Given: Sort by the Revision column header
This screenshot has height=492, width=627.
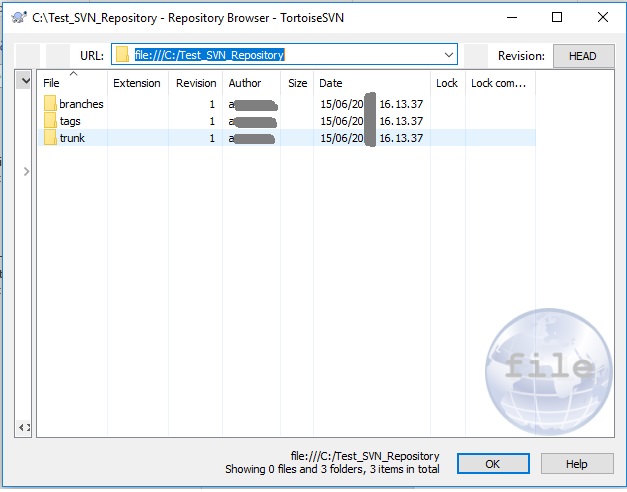Looking at the screenshot, I should pyautogui.click(x=196, y=83).
